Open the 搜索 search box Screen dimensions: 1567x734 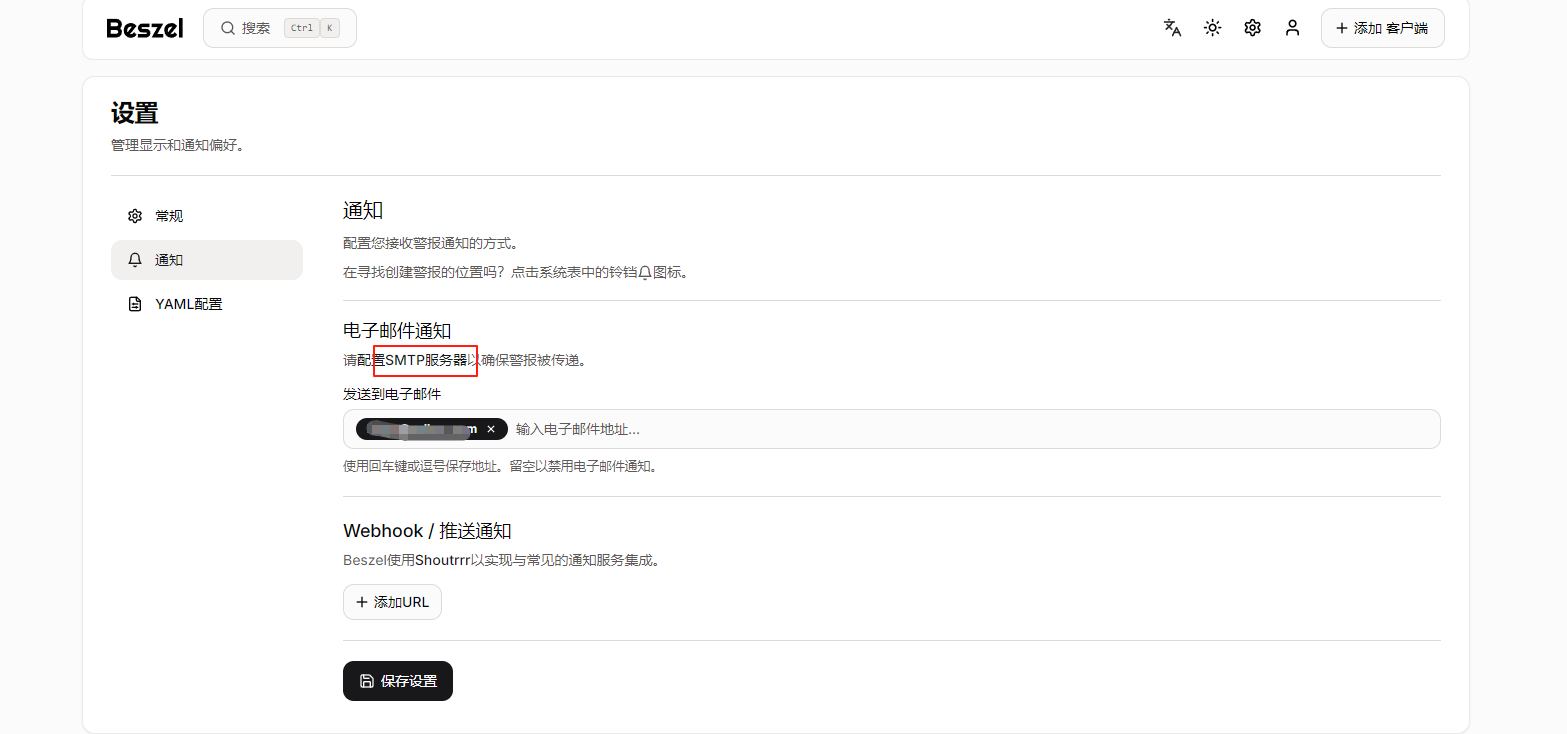(x=280, y=28)
